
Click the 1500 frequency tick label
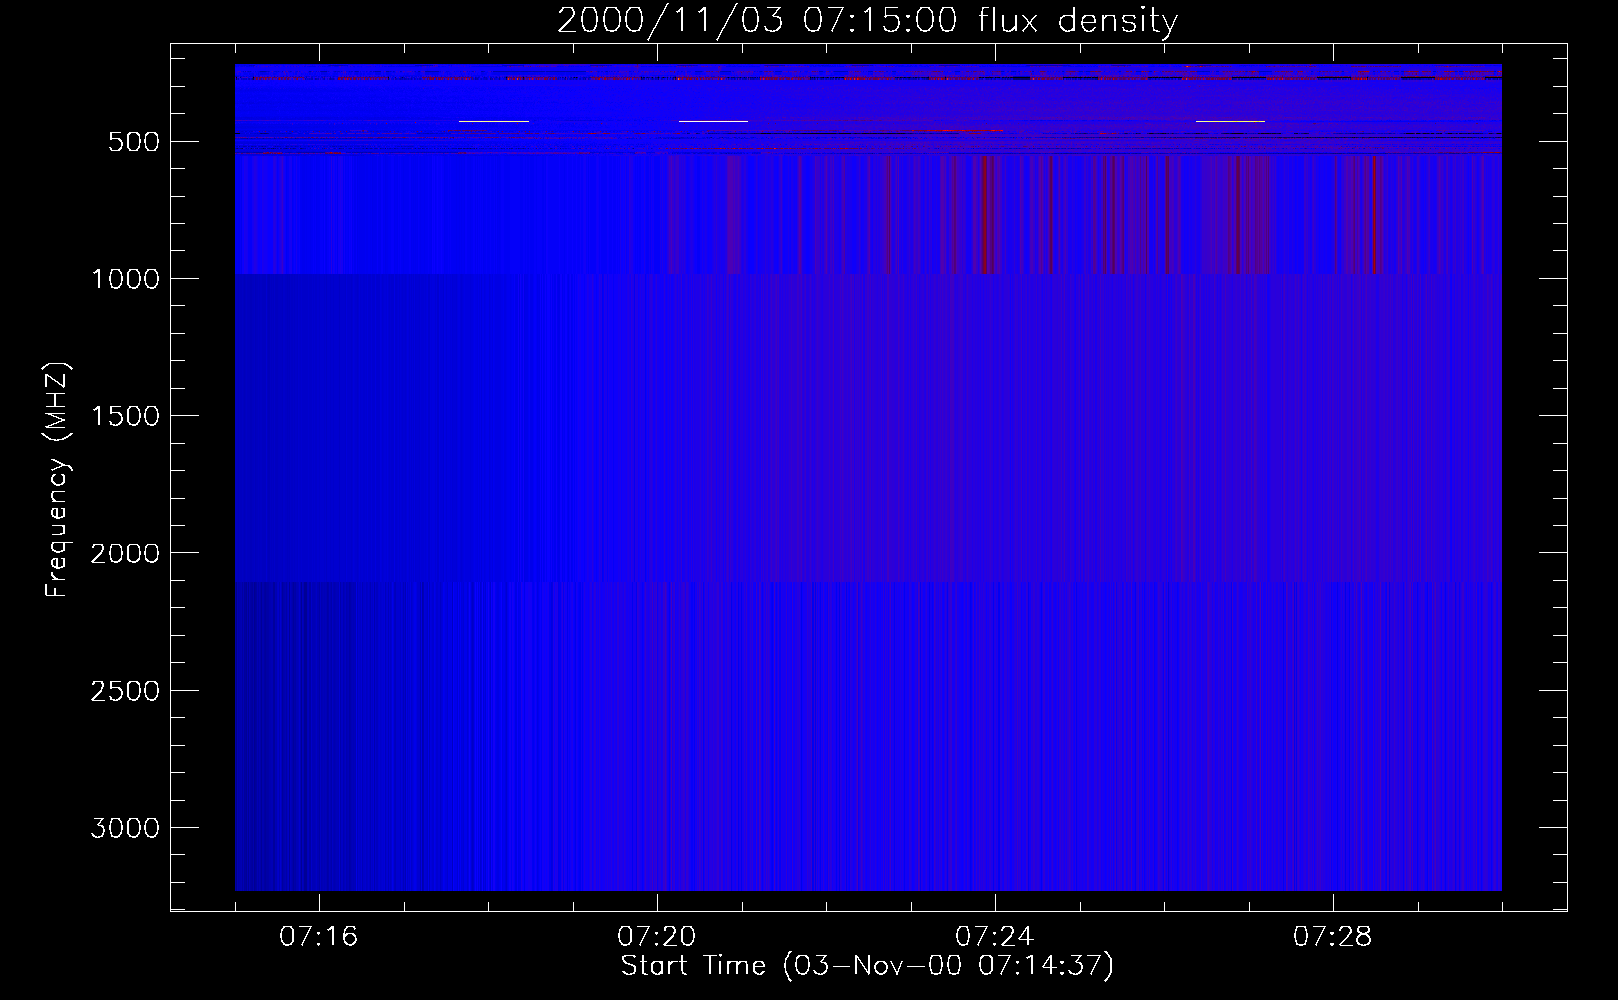point(125,416)
